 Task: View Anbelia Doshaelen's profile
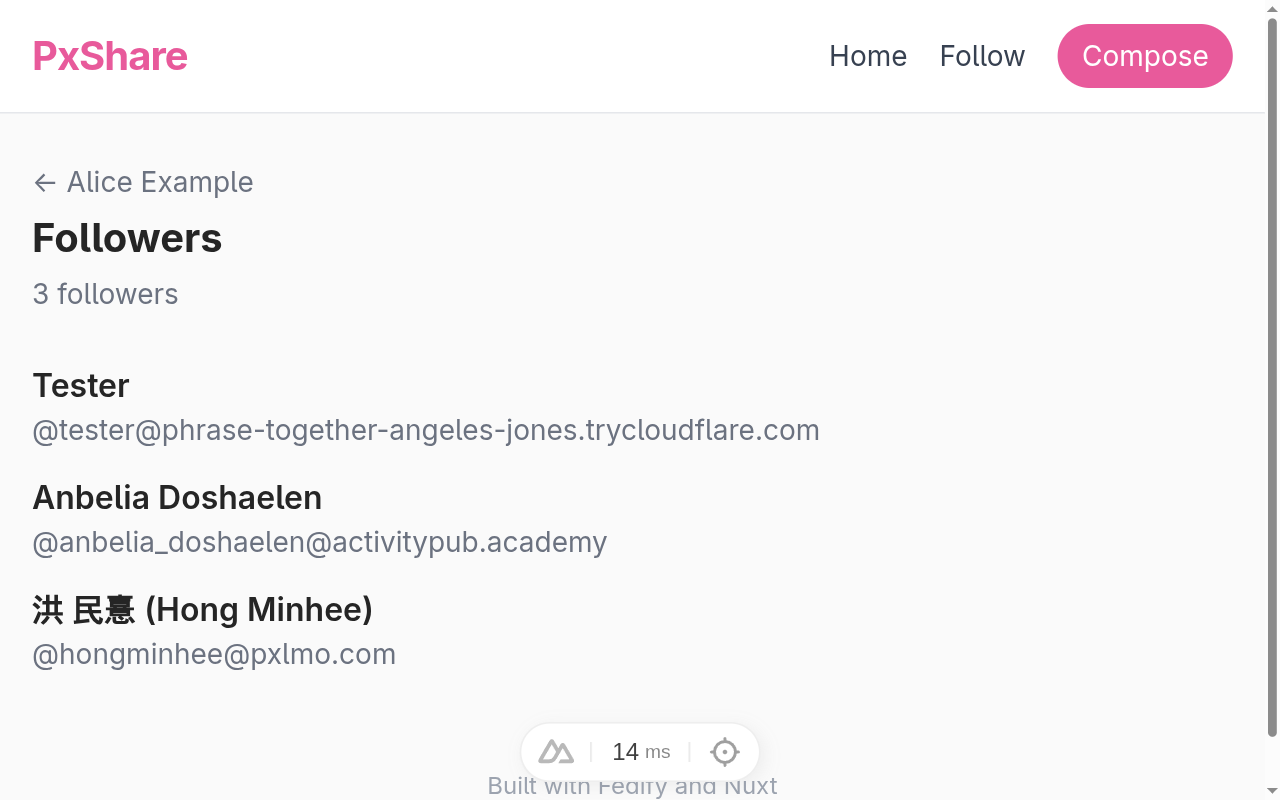click(177, 497)
